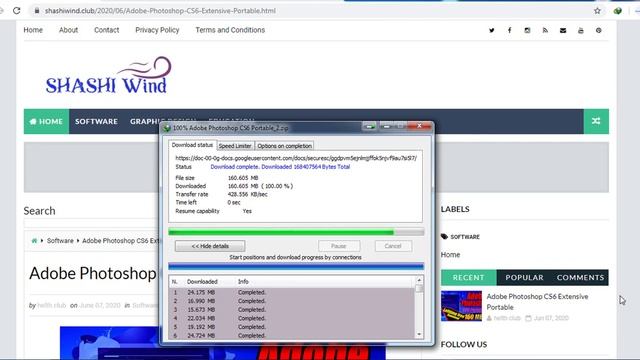Click the June 07, 2020 post date
The width and height of the screenshot is (640, 360).
pyautogui.click(x=100, y=305)
